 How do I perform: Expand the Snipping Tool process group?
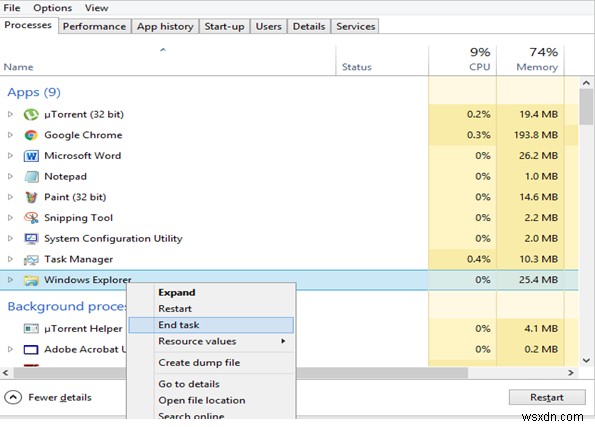10,218
